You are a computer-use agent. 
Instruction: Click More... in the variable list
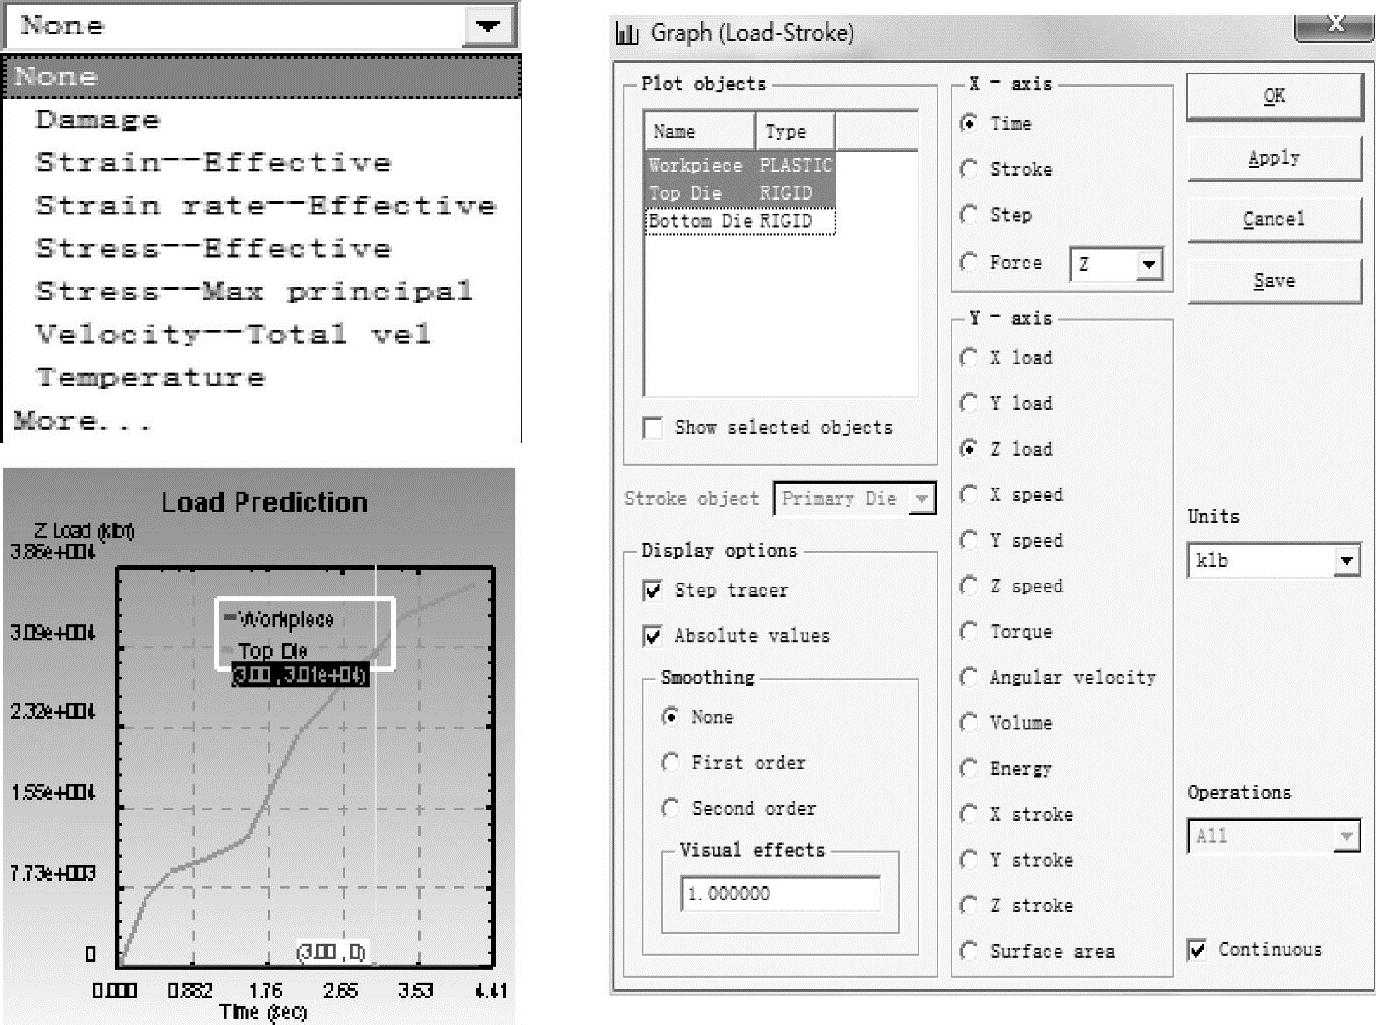pos(82,421)
